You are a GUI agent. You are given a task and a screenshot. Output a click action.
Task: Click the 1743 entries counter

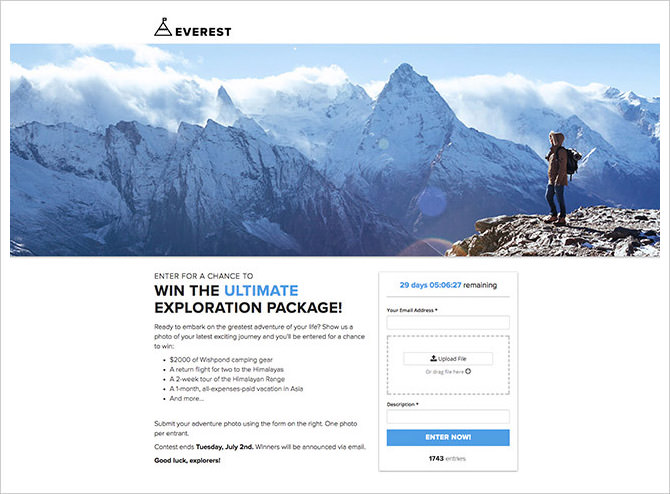click(447, 459)
